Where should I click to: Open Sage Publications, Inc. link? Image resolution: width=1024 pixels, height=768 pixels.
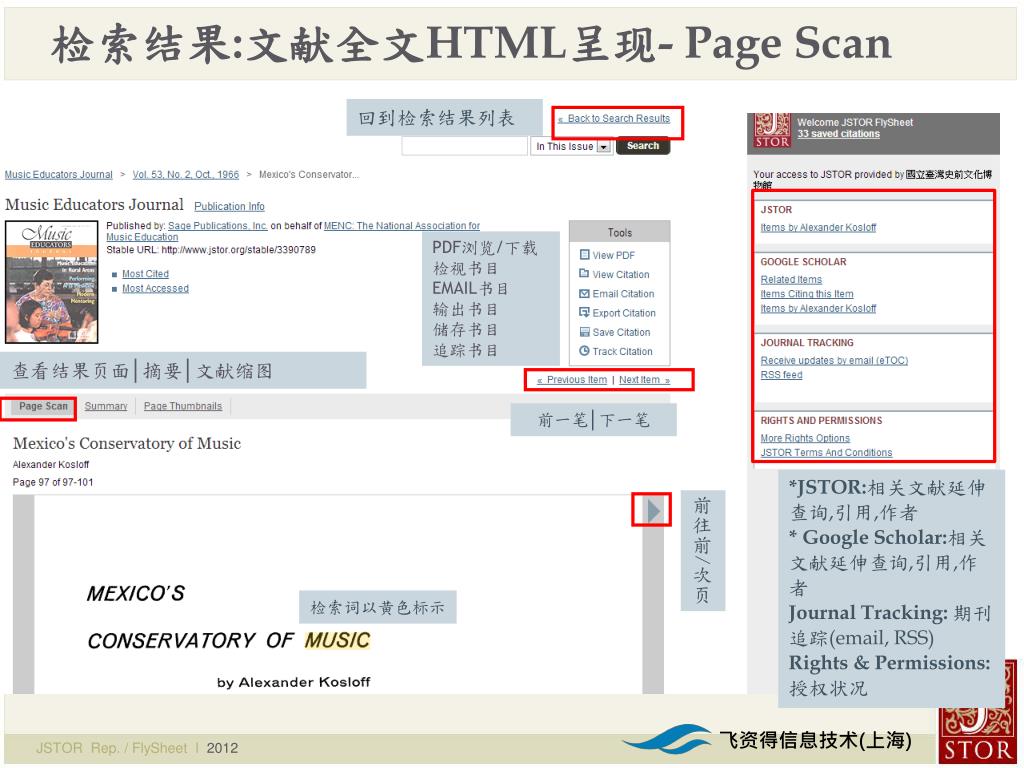[x=218, y=225]
